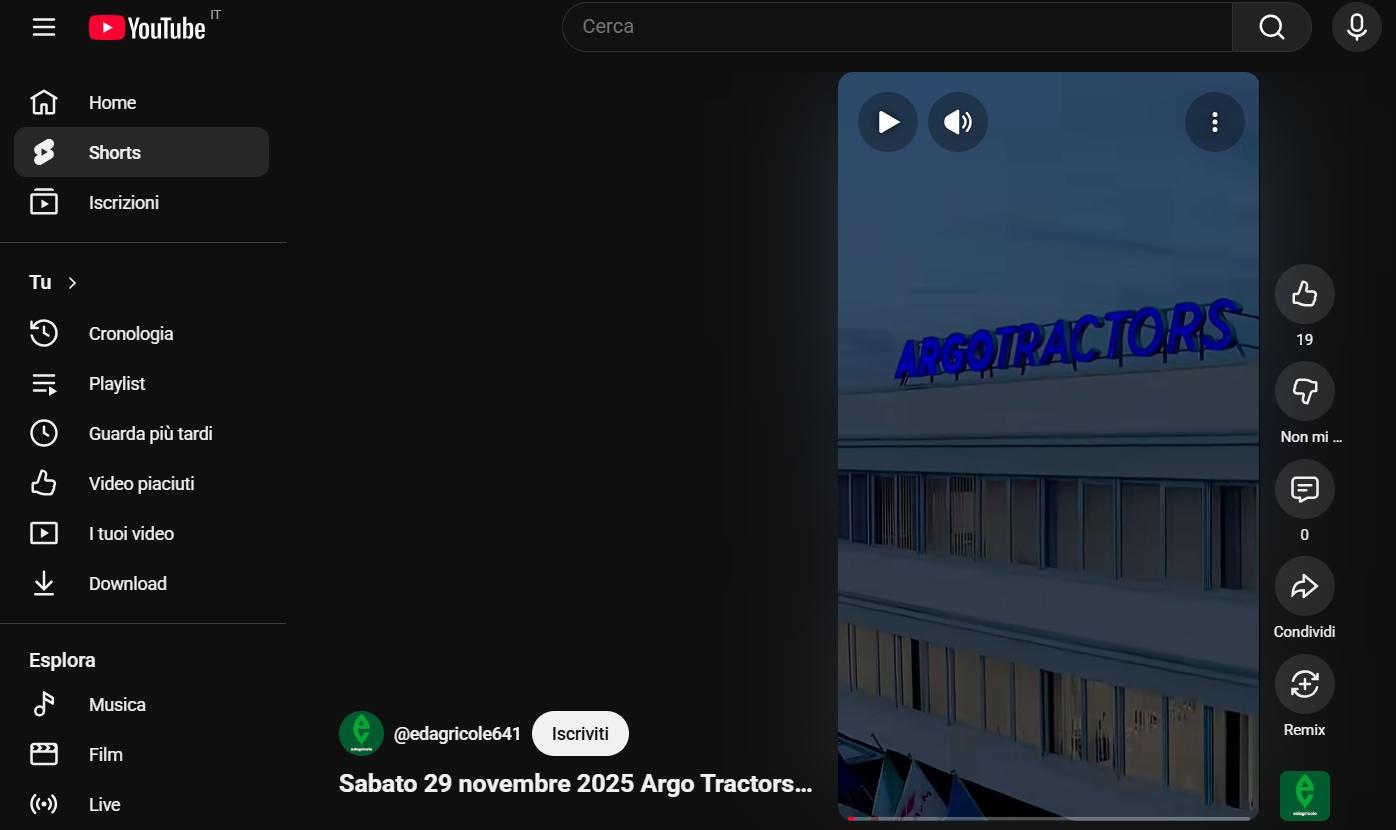Screen dimensions: 1396x830
Task: Click the like count 19
Action: pos(1304,340)
